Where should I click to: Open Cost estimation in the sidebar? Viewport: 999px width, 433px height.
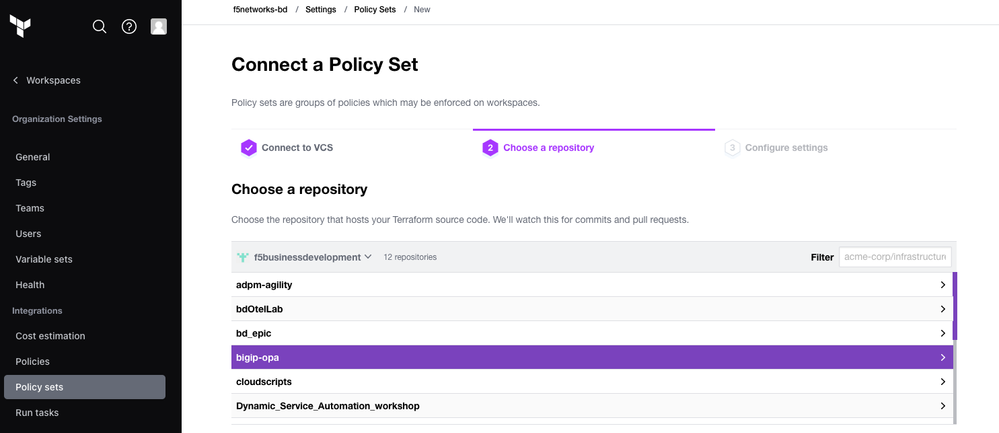click(x=50, y=336)
